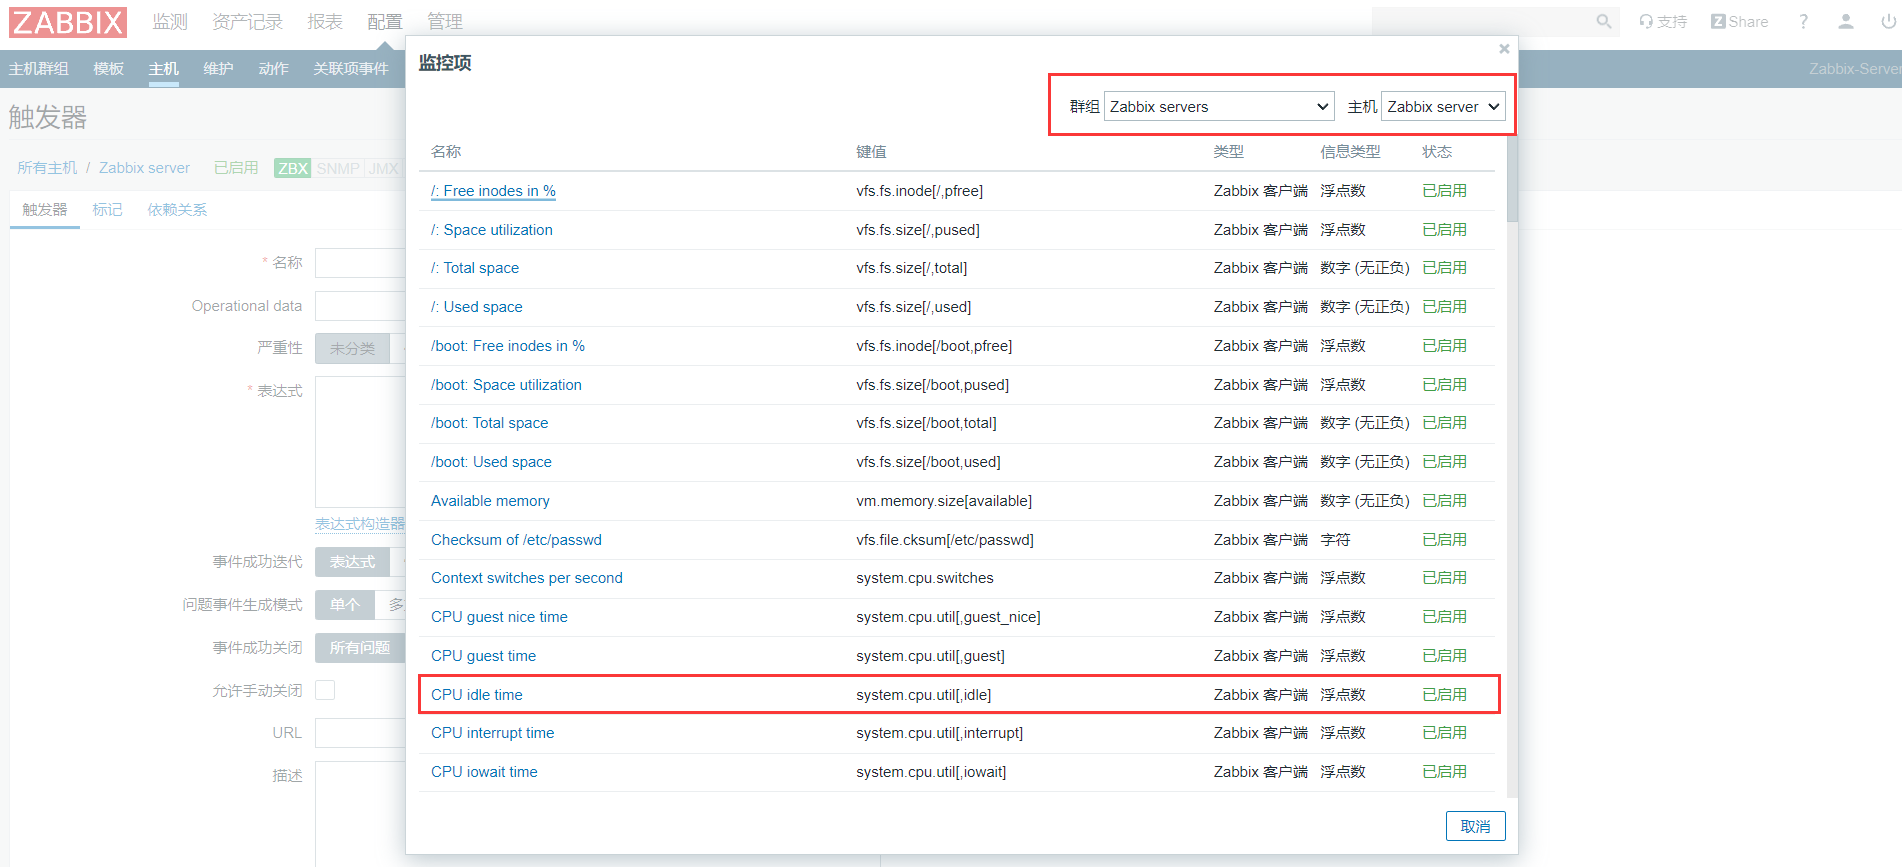Select 表达式 recovery mode option
The width and height of the screenshot is (1902, 867).
click(352, 562)
